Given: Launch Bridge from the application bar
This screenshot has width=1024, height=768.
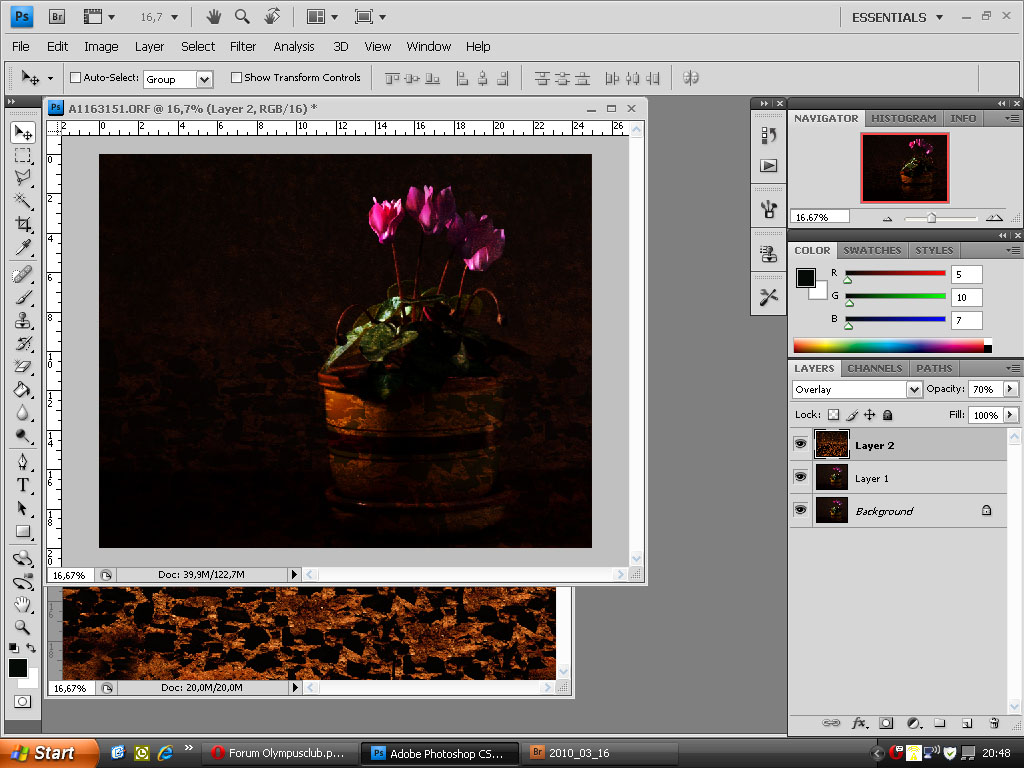Looking at the screenshot, I should pos(57,17).
